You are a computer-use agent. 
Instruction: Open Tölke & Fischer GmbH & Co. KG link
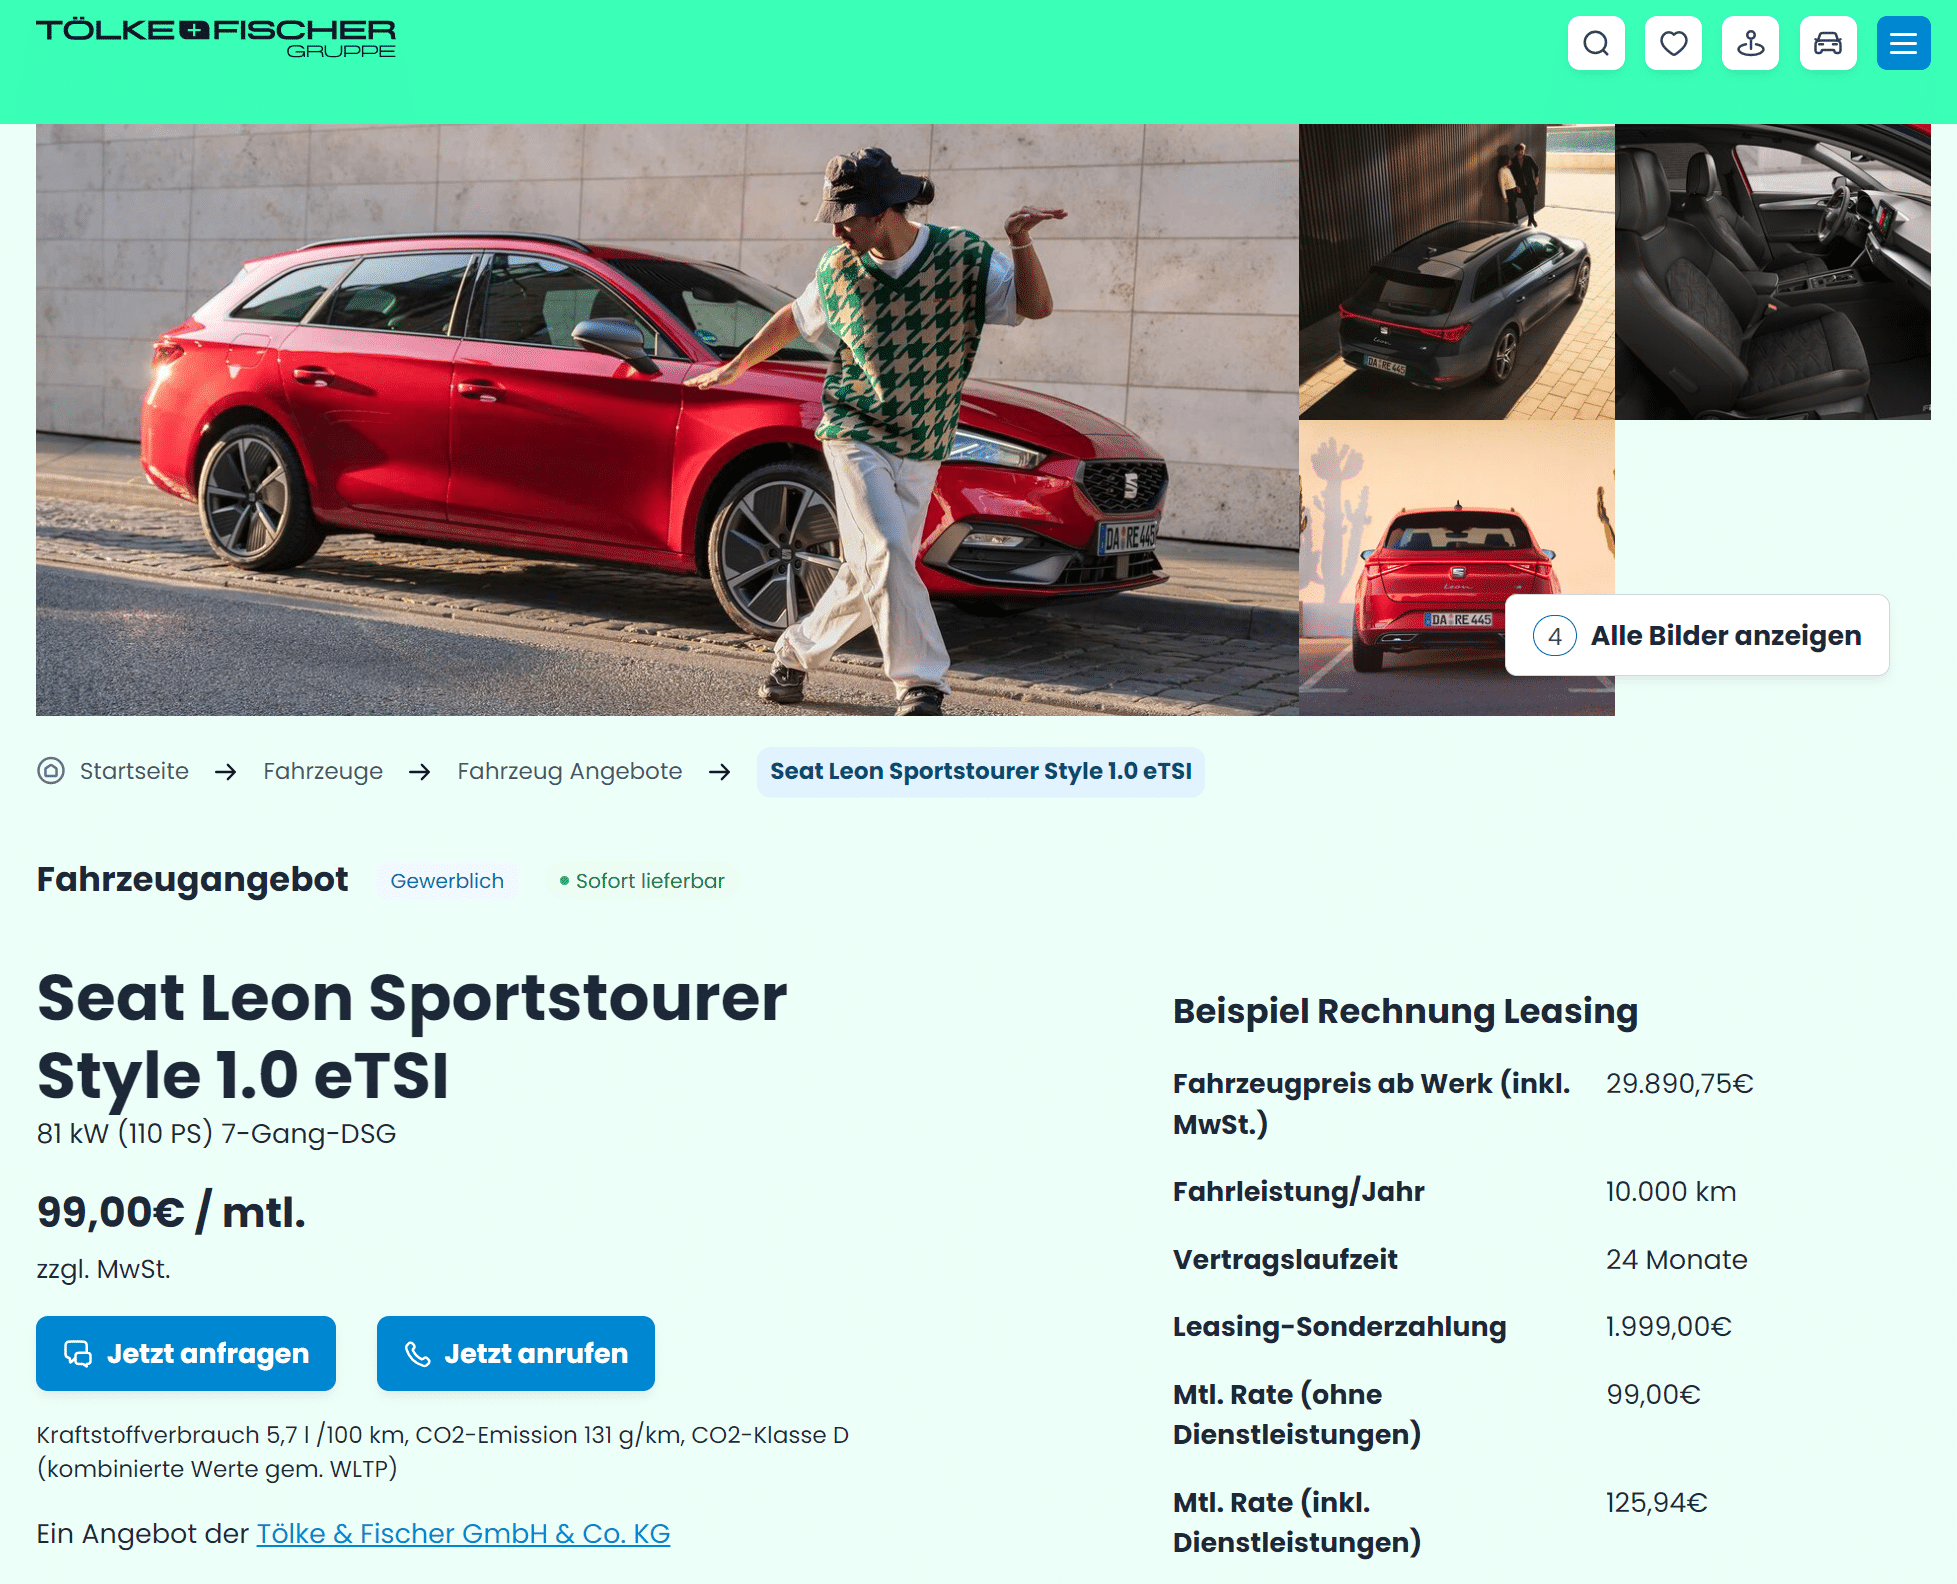pos(463,1533)
